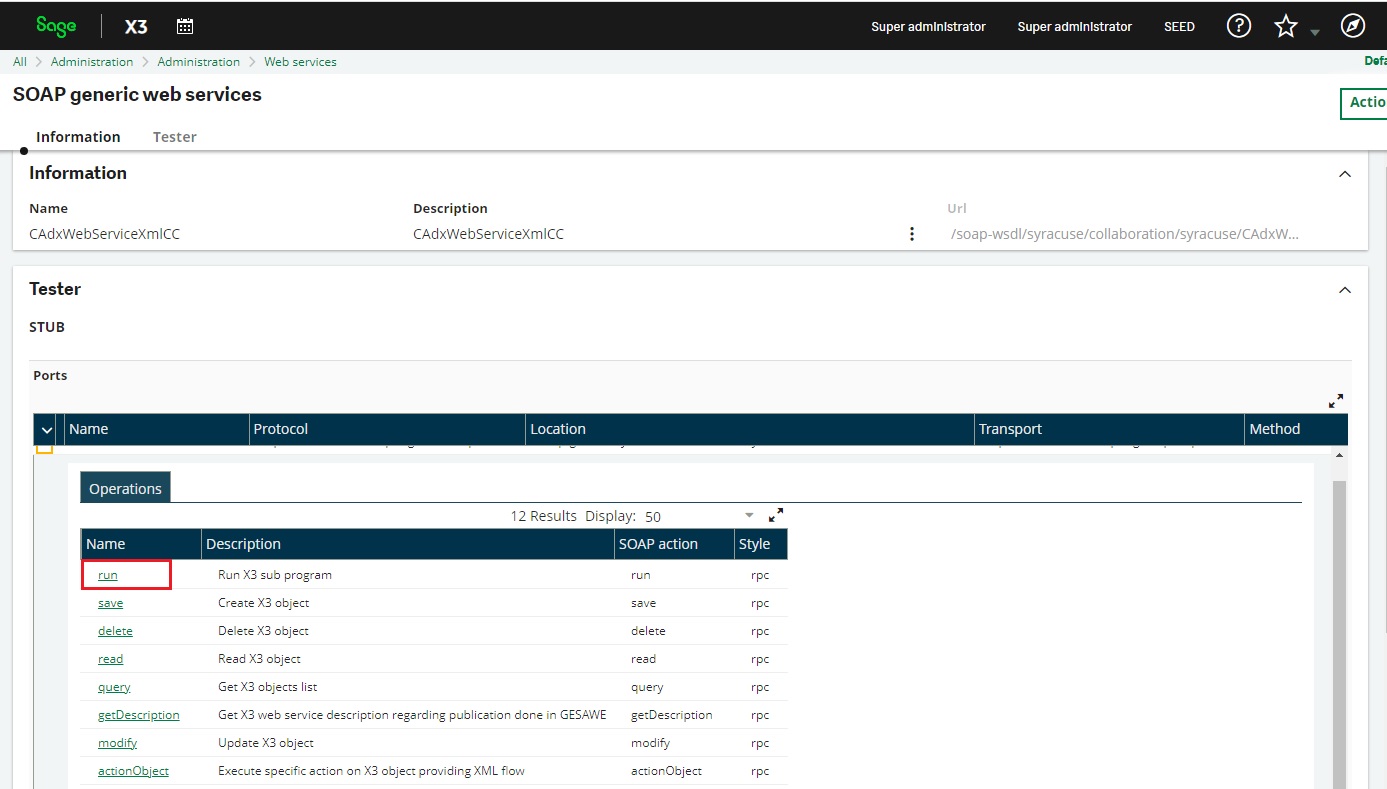The height and width of the screenshot is (789, 1387).
Task: Click the run operation link
Action: (108, 575)
